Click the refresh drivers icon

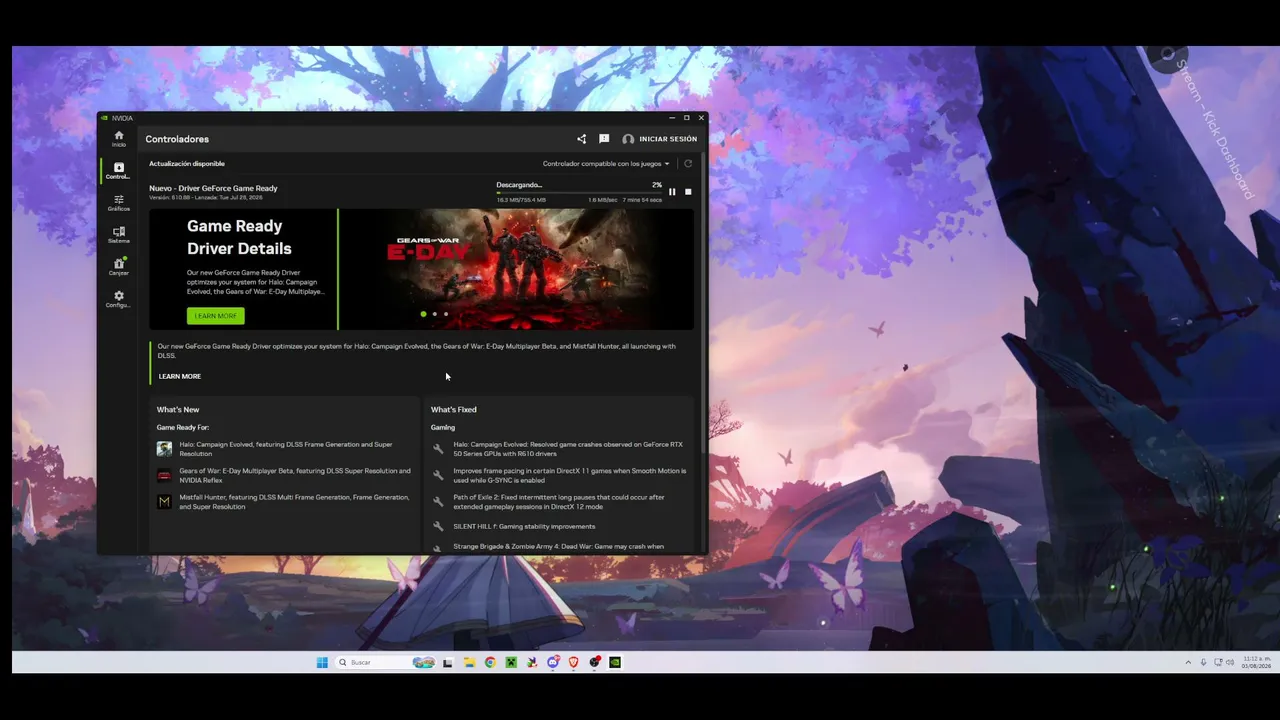point(688,164)
